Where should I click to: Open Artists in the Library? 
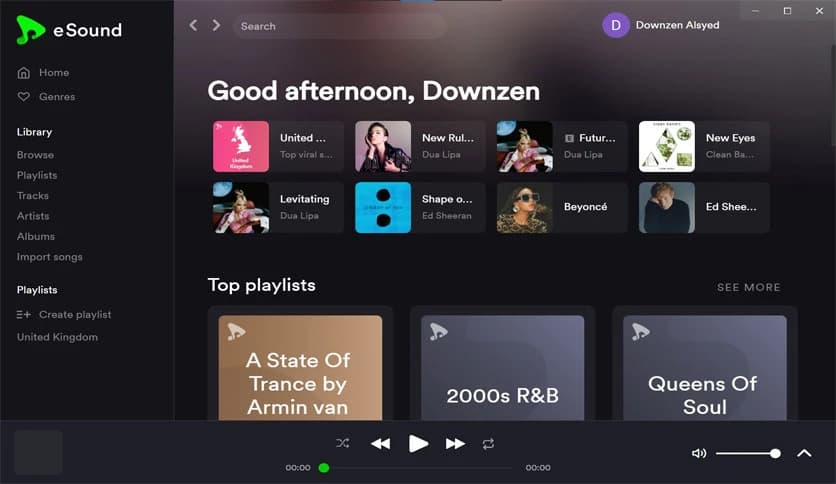[x=33, y=216]
